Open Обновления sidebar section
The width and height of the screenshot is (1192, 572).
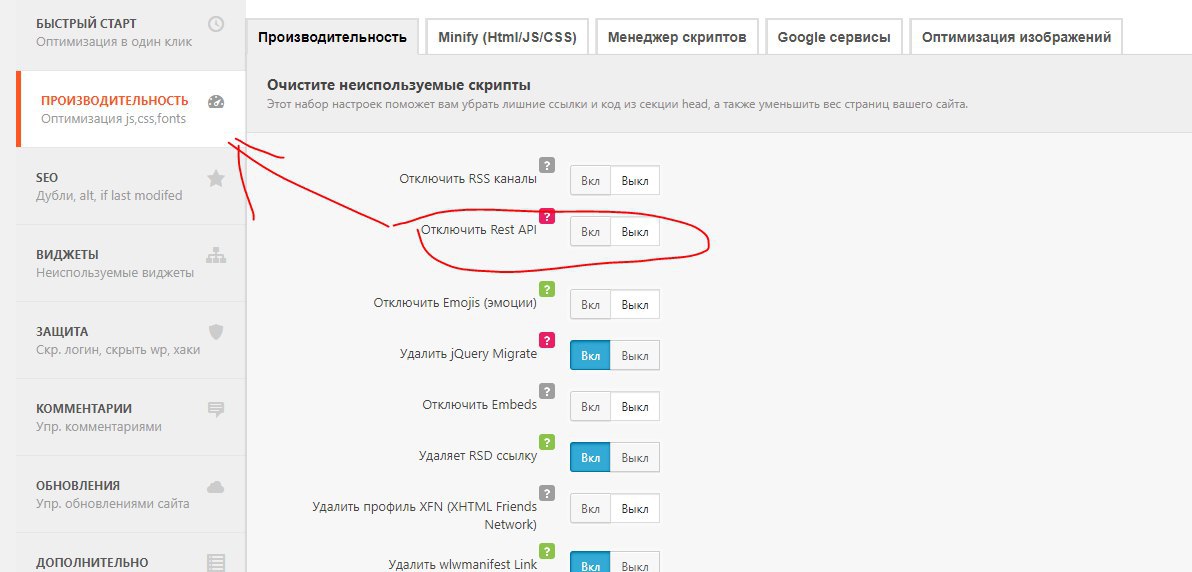[x=131, y=494]
